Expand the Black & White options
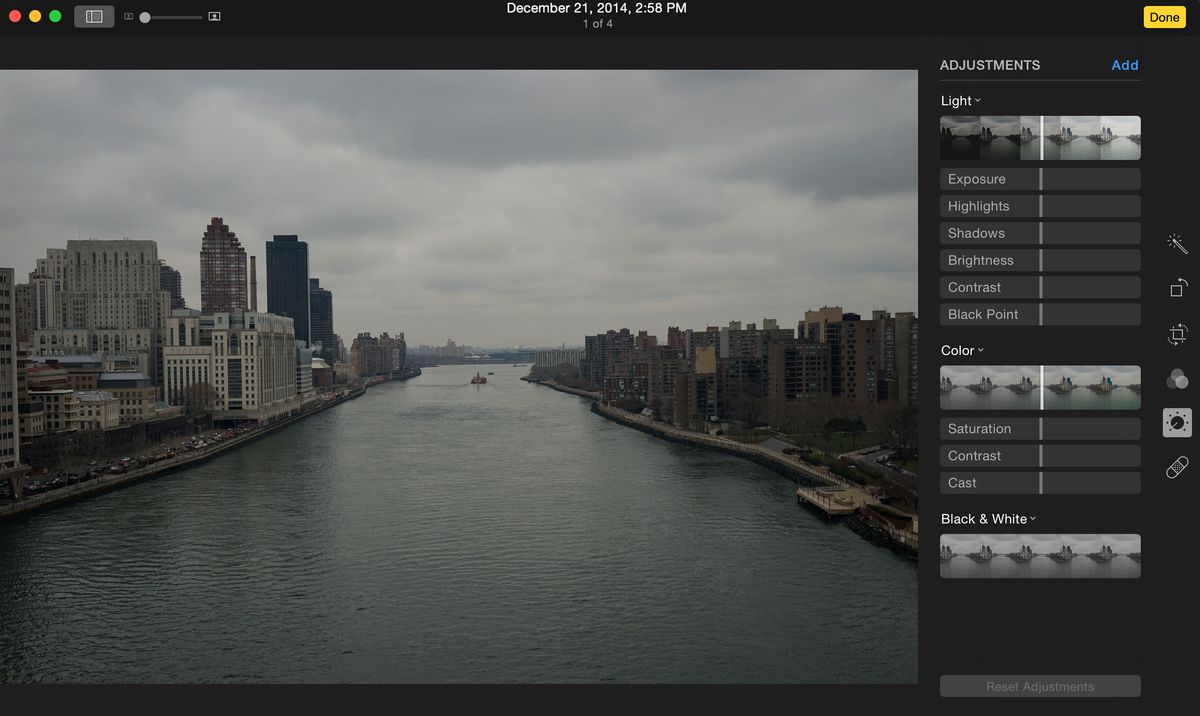Screen dimensions: 1200x716 click(x=1034, y=518)
